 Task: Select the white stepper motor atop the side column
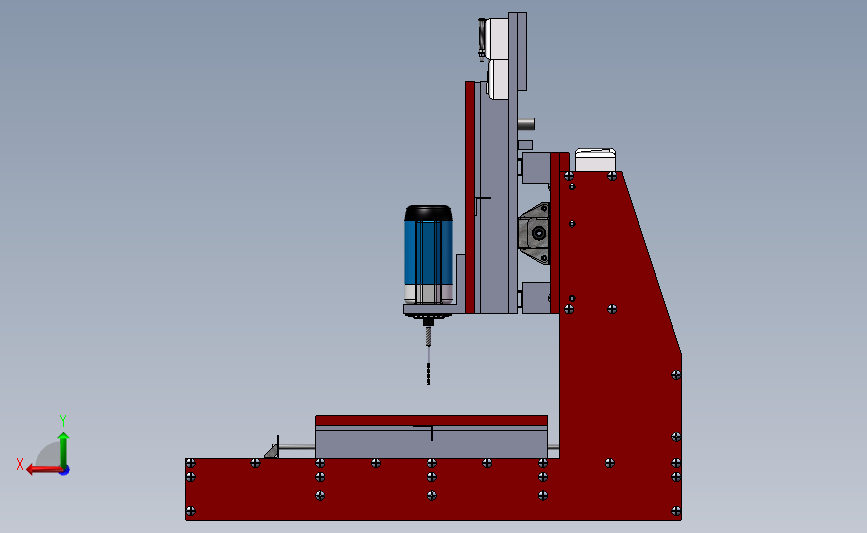[x=596, y=160]
